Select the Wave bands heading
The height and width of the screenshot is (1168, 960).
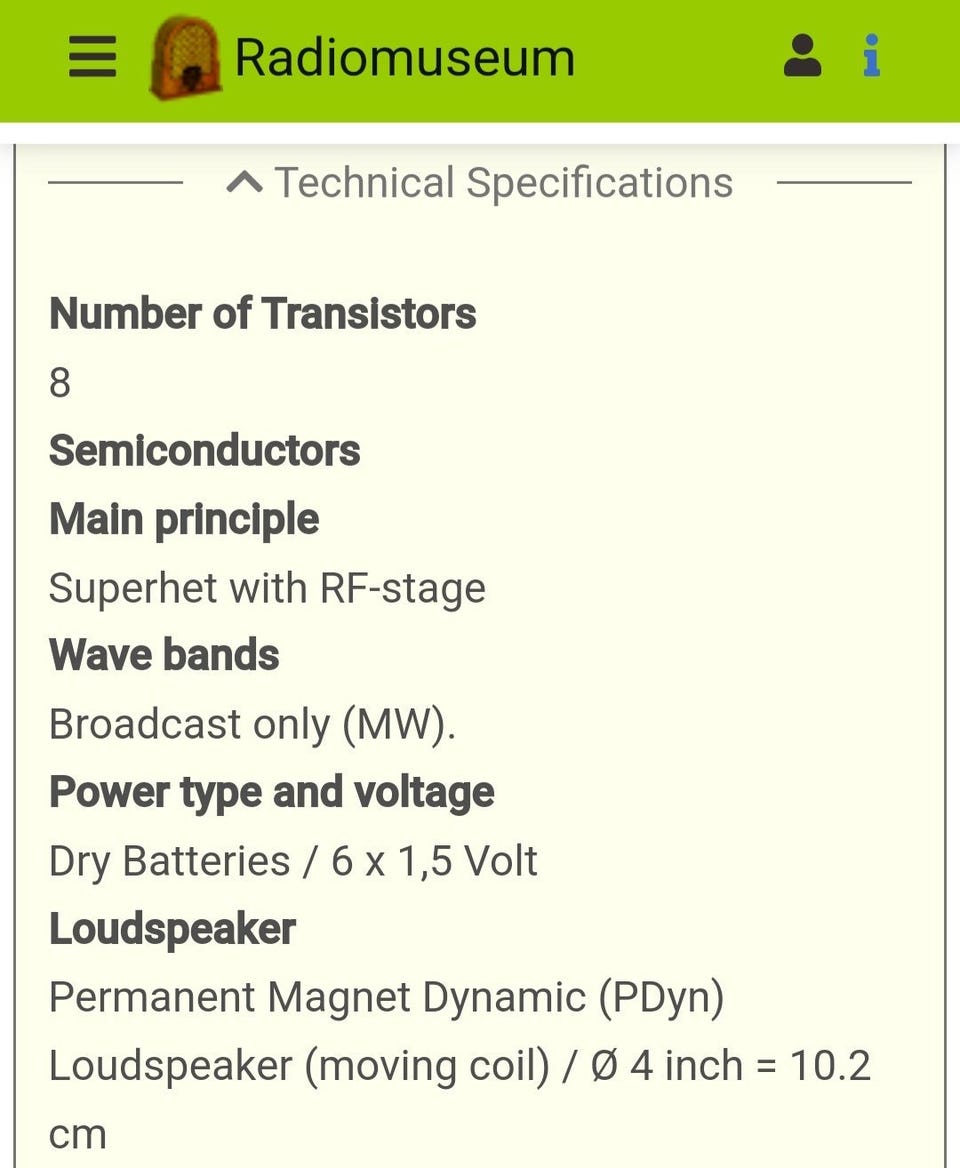tap(164, 656)
